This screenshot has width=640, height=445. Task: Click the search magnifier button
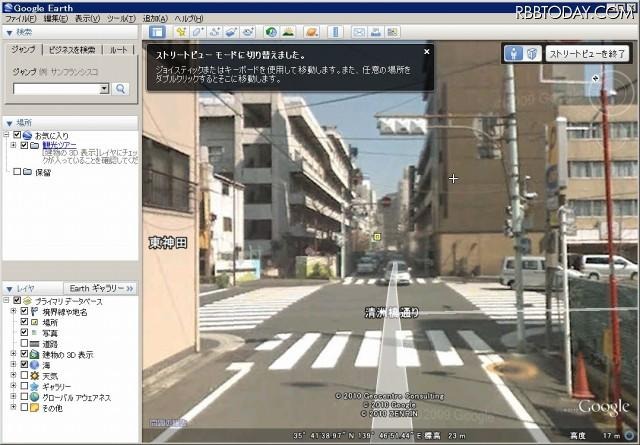click(x=121, y=88)
